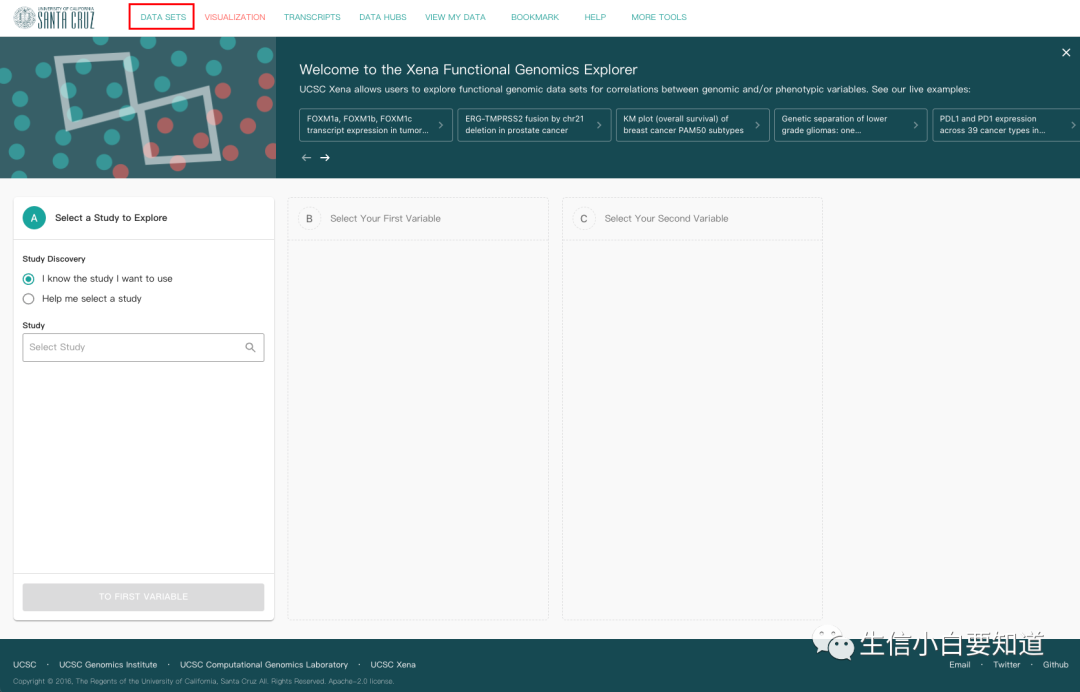The height and width of the screenshot is (692, 1080).
Task: Open the More Tools menu
Action: 659,17
